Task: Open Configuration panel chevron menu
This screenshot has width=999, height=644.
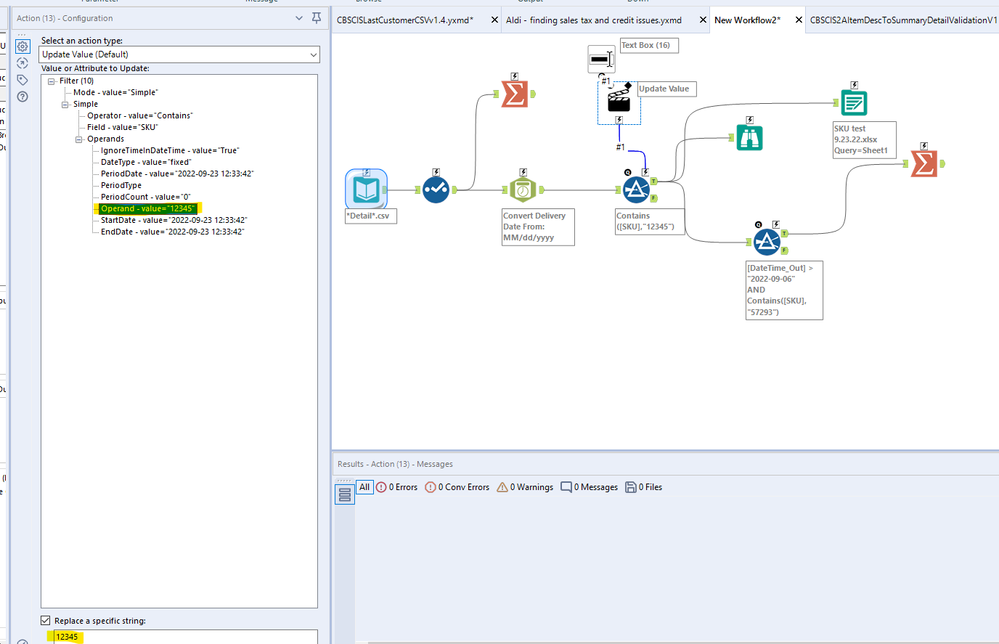Action: [x=299, y=18]
